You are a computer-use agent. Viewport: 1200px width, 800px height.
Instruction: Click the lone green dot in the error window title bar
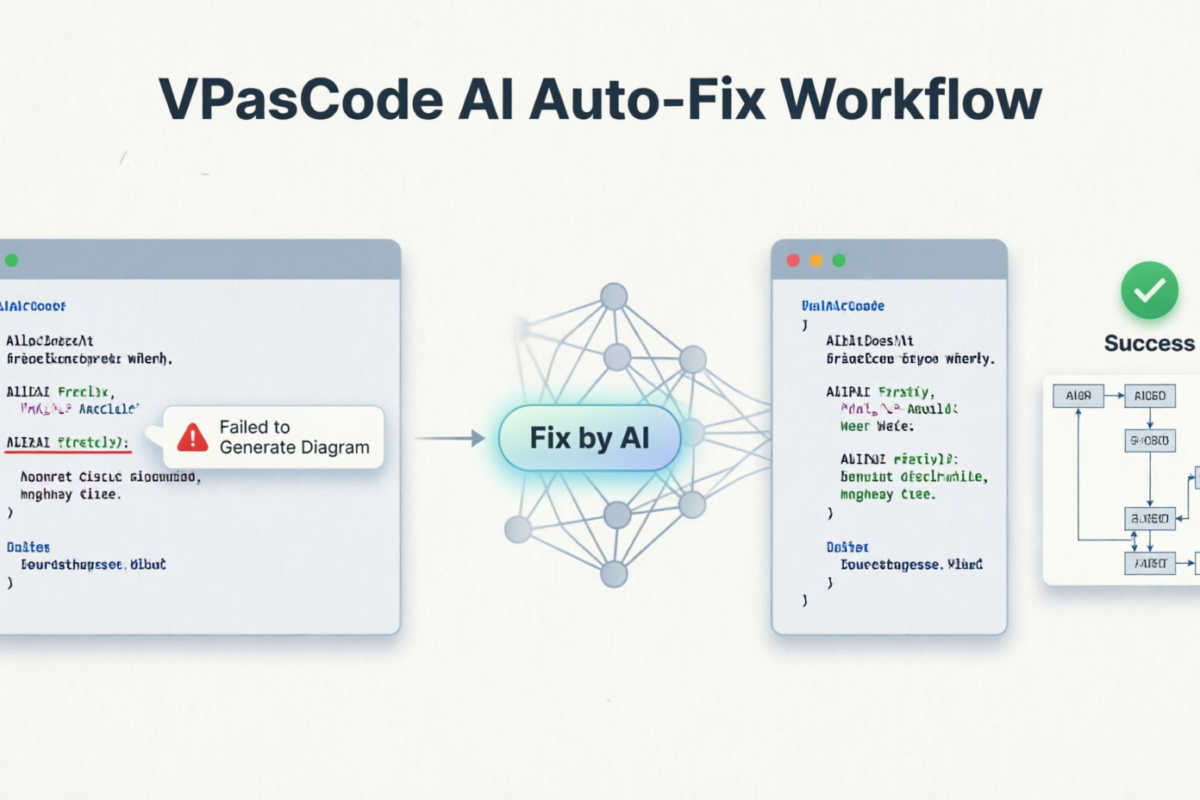click(11, 260)
